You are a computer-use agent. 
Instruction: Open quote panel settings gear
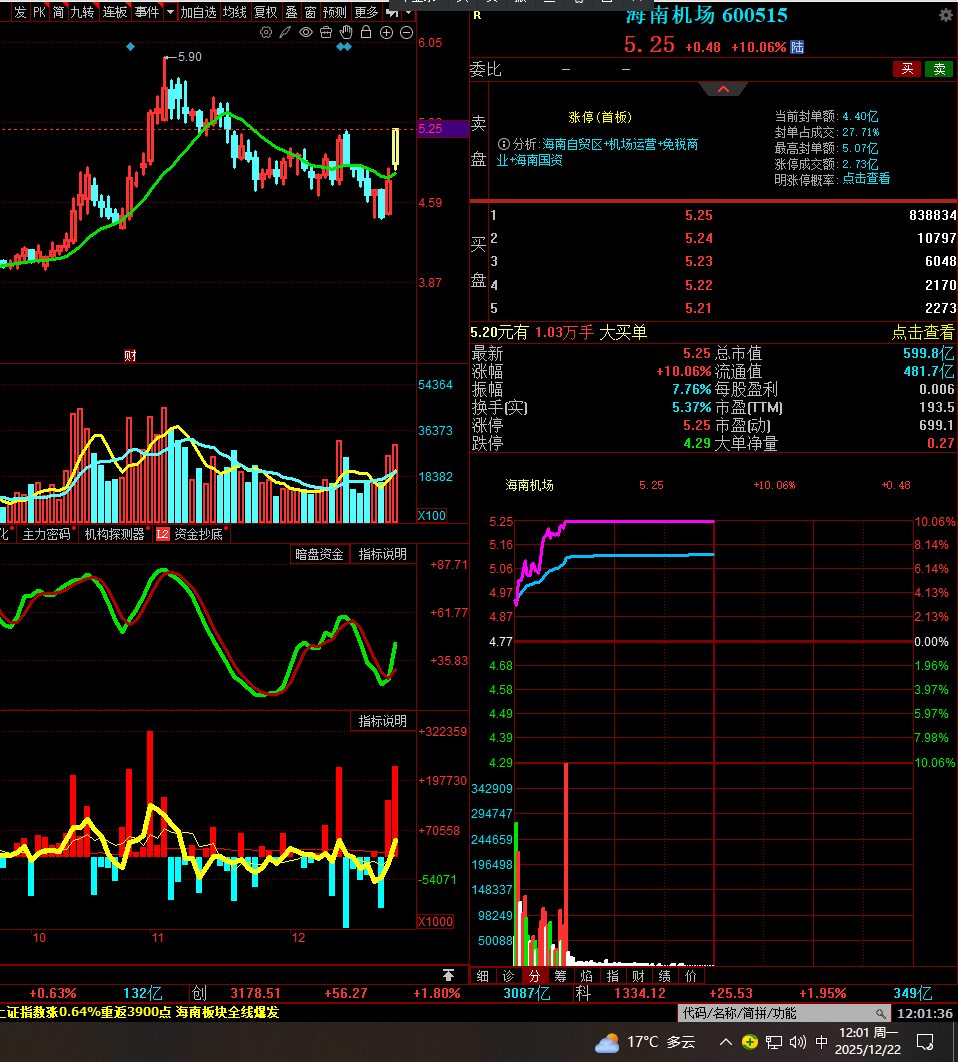pyautogui.click(x=946, y=15)
